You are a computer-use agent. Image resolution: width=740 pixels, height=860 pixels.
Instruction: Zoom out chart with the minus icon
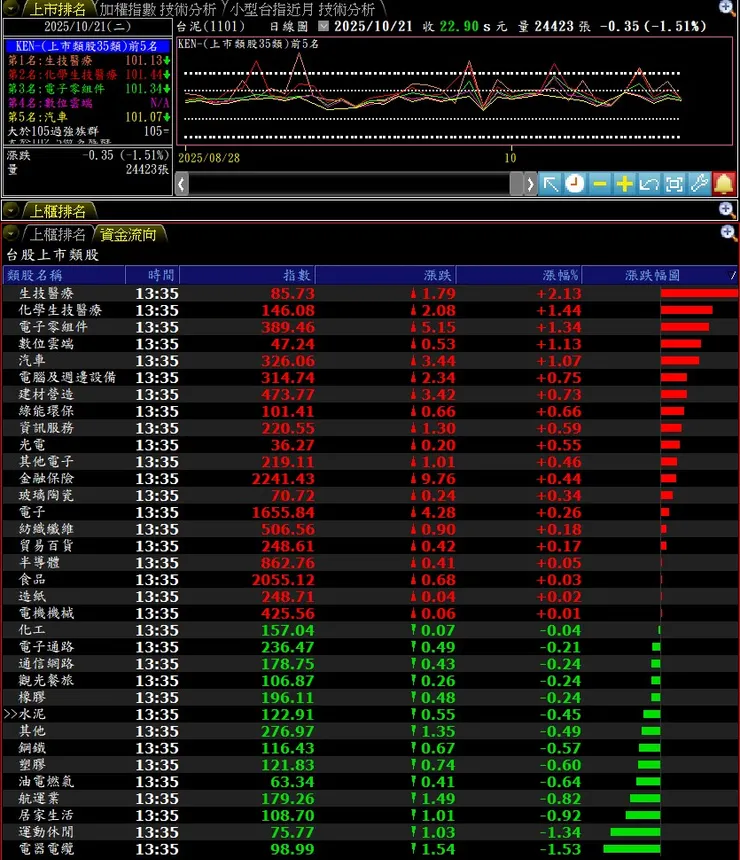click(x=600, y=184)
